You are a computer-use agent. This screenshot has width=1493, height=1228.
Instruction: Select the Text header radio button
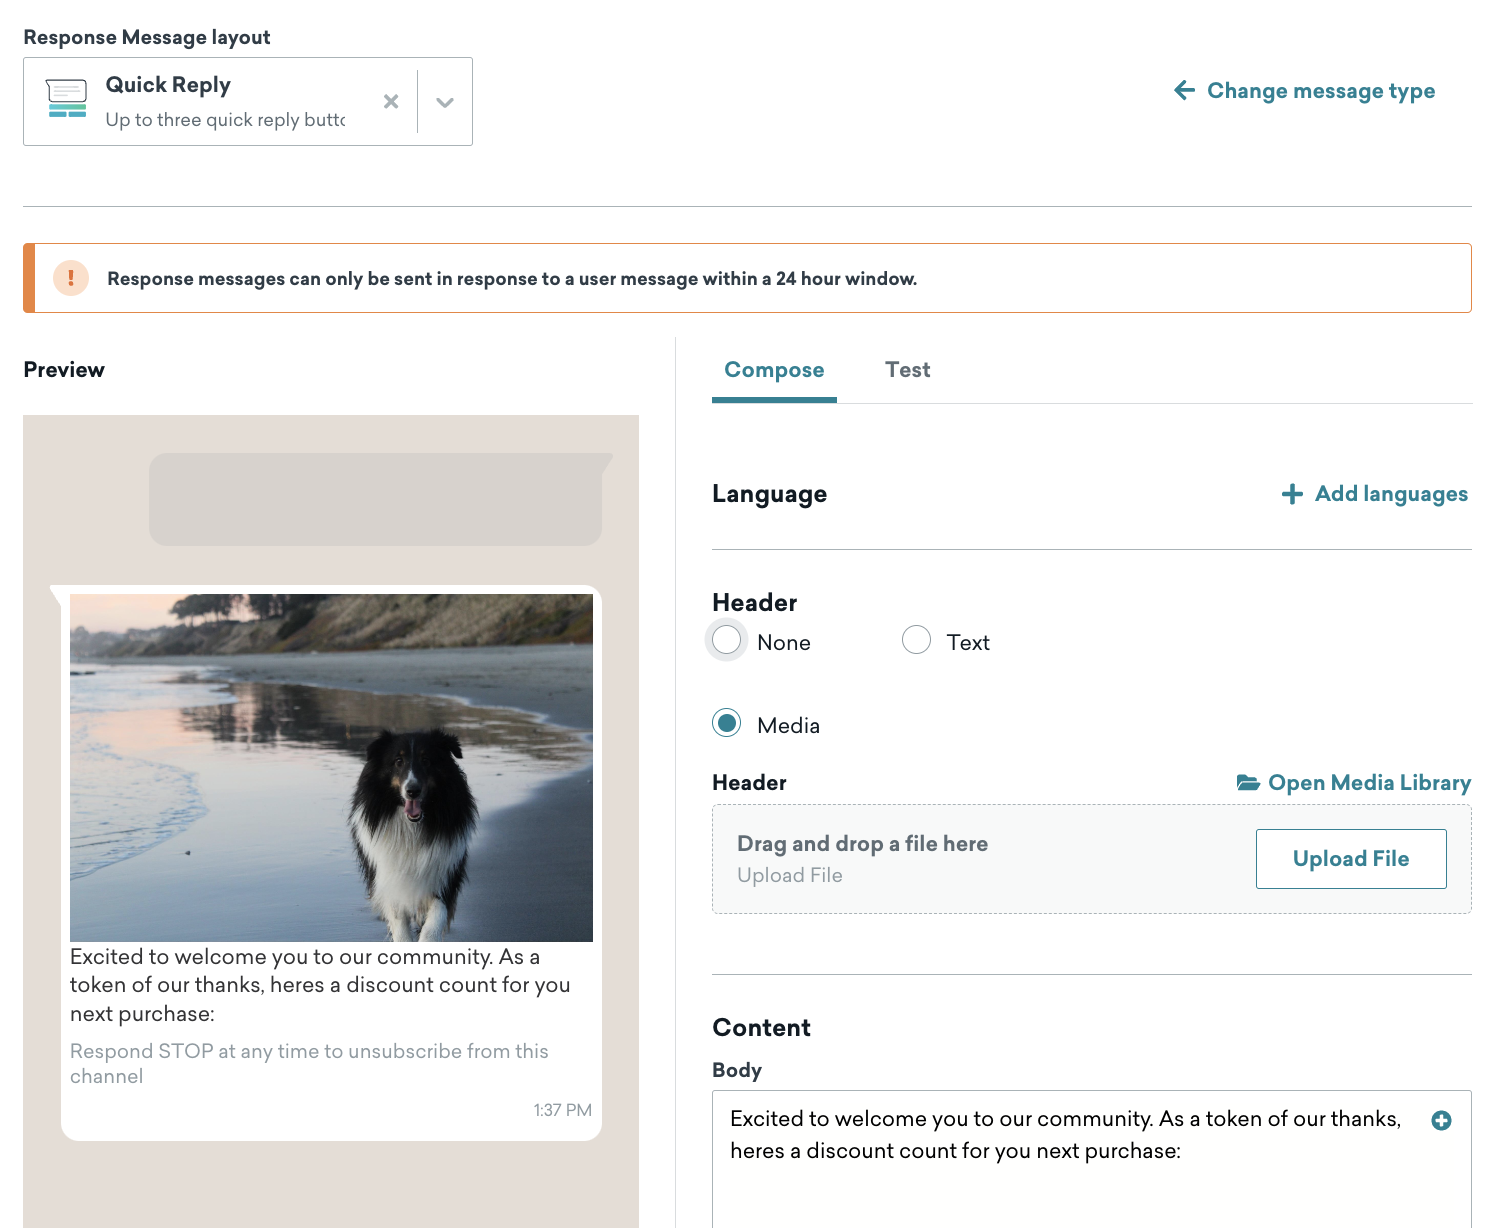click(916, 640)
